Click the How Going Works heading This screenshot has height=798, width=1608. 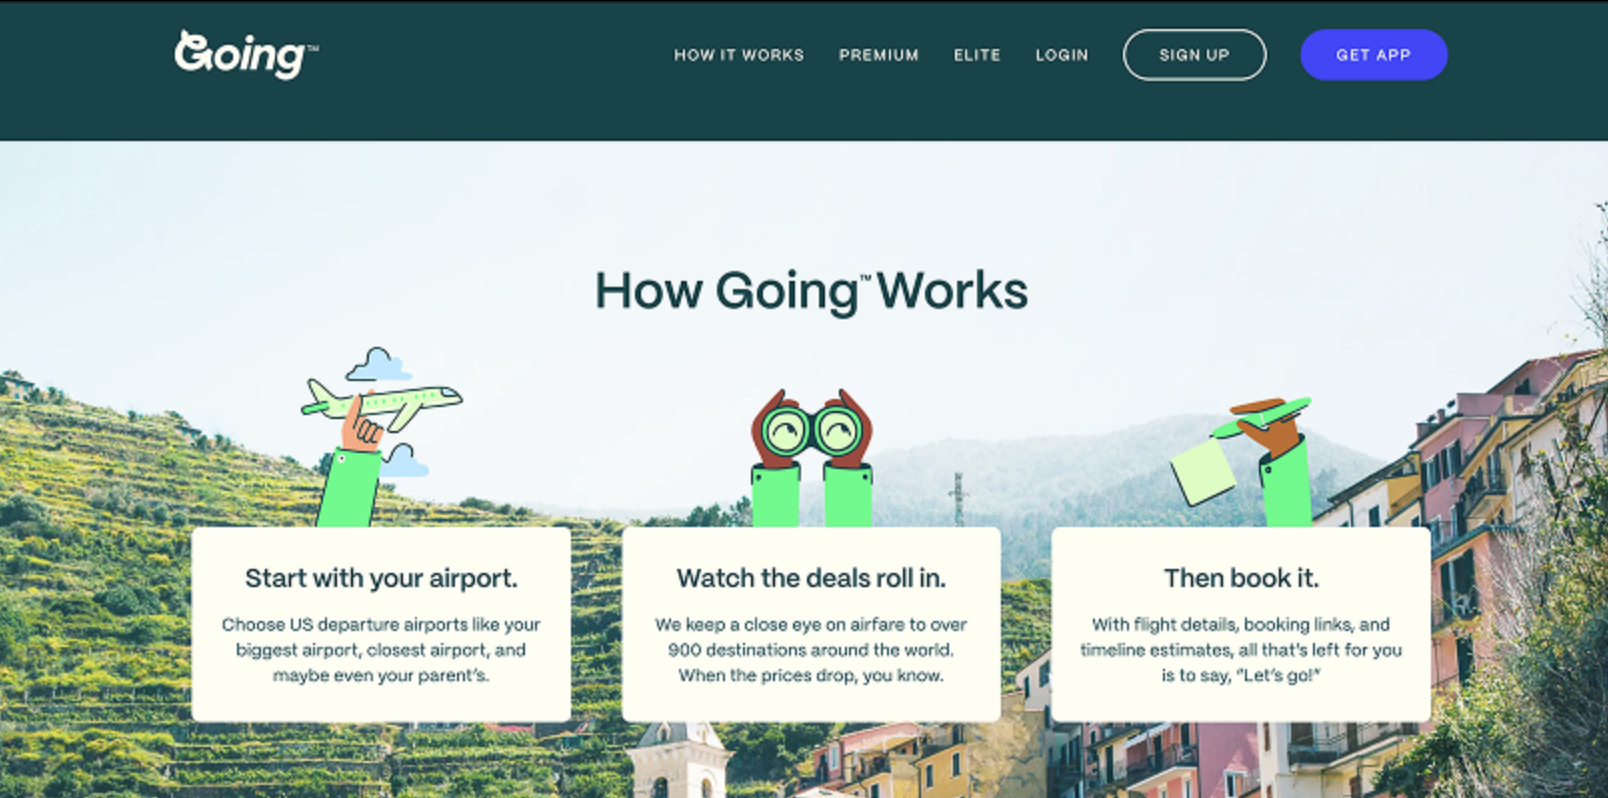(811, 291)
